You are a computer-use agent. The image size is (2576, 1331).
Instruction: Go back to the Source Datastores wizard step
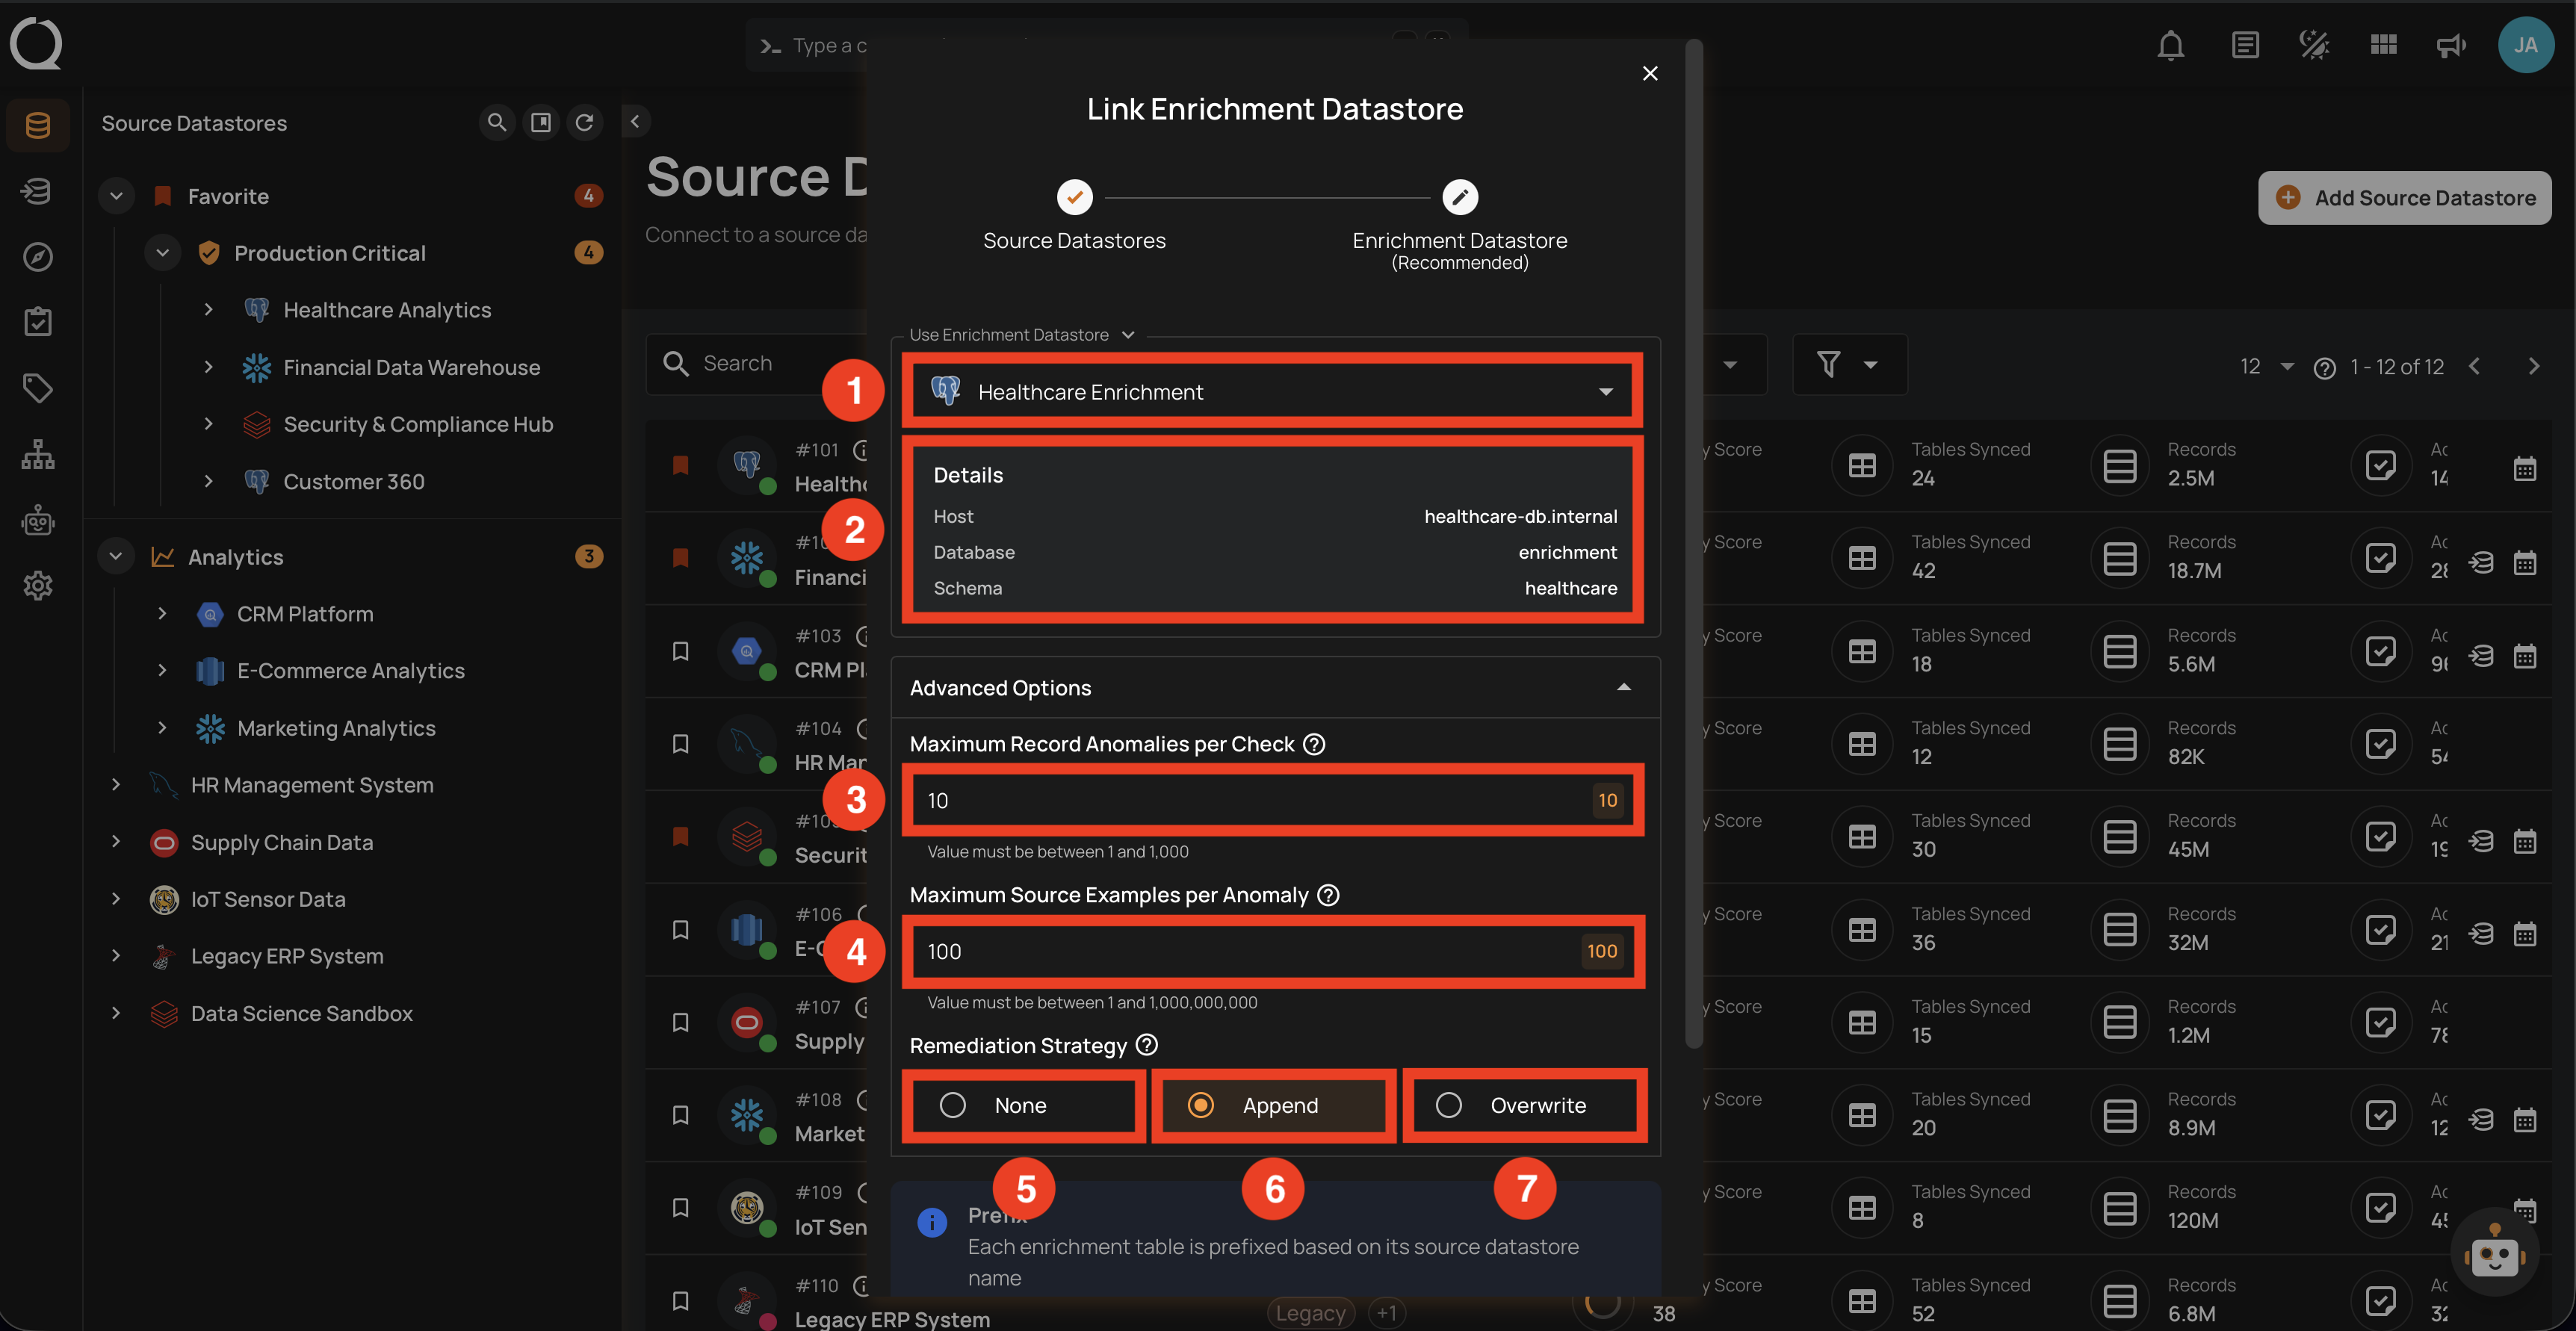tap(1074, 197)
